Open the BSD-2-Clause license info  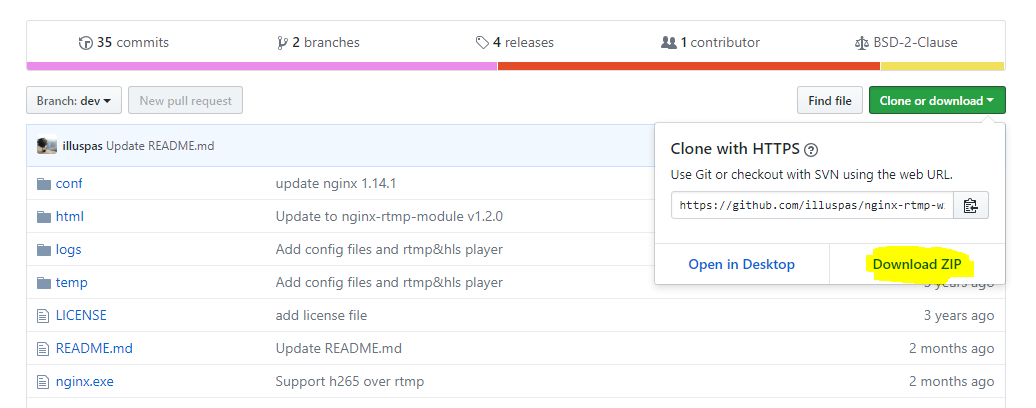tap(906, 42)
